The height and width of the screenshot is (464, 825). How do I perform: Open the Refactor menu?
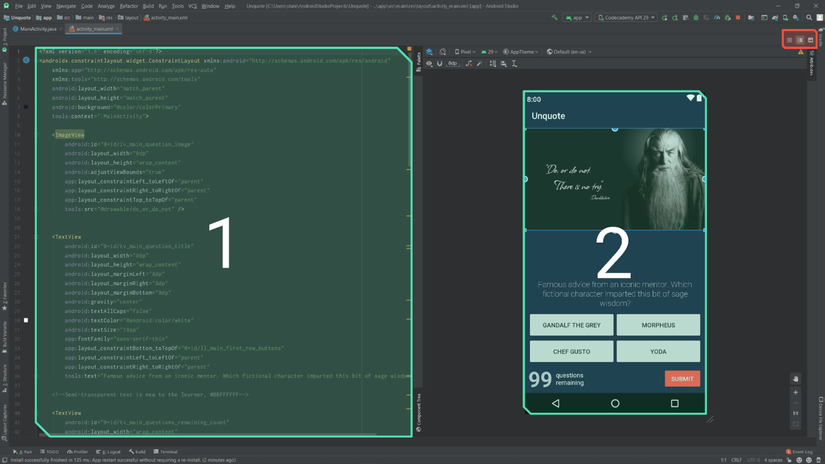coord(128,6)
